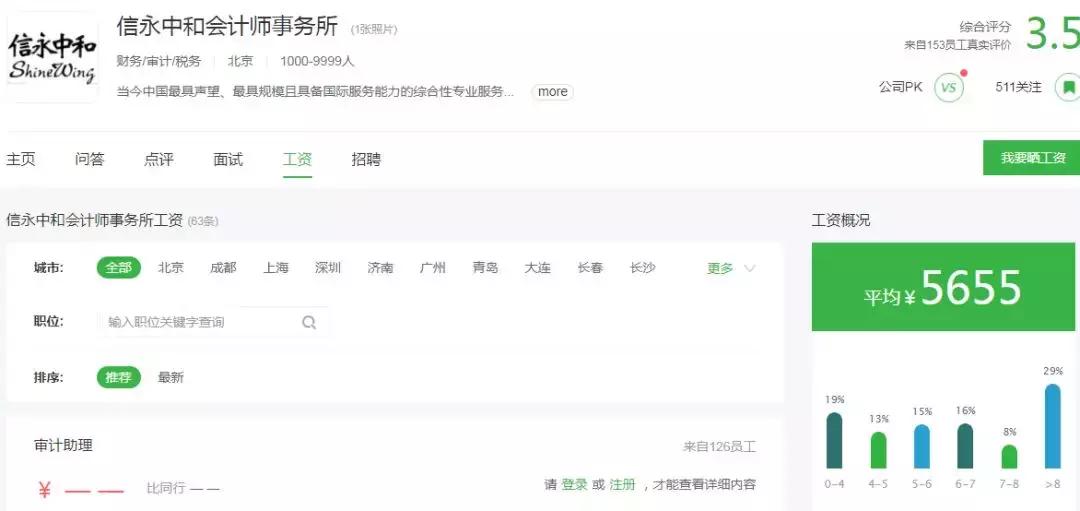This screenshot has height=511, width=1080.
Task: Click 财务/审计/税务 industry text
Action: click(159, 61)
